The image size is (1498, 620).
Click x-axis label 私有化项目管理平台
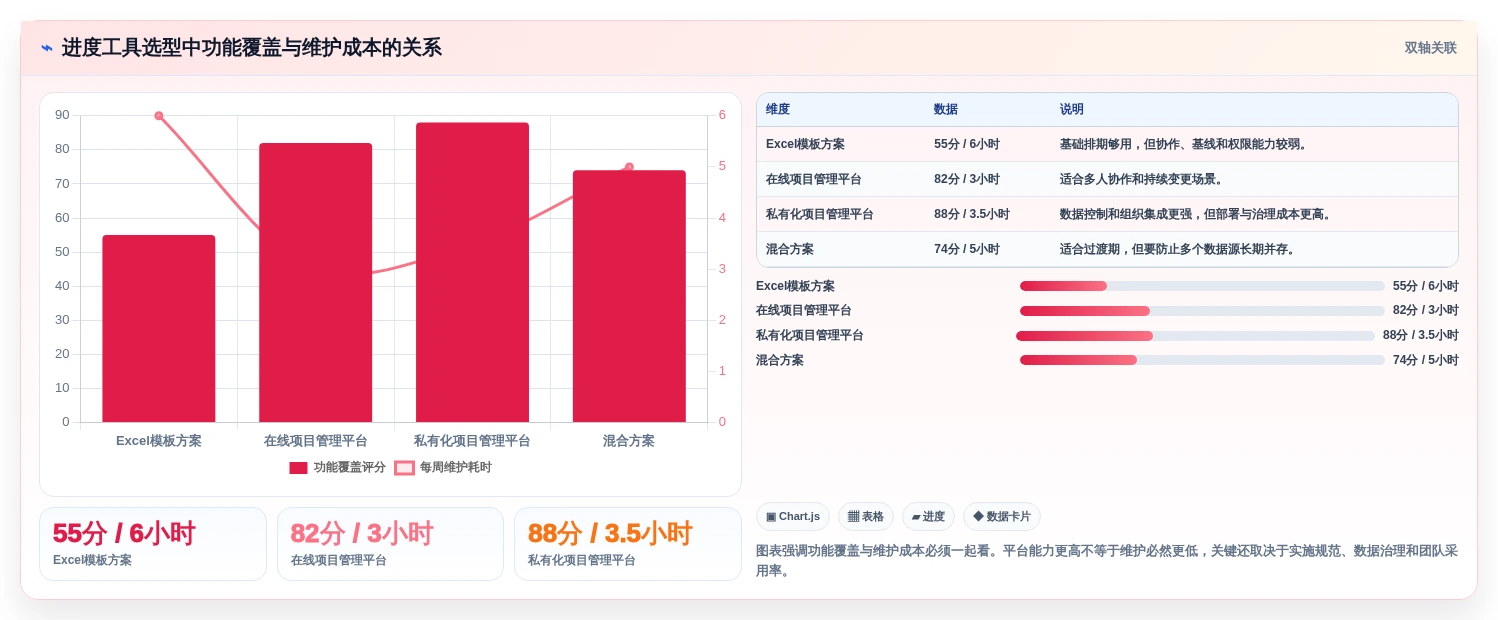pyautogui.click(x=472, y=440)
